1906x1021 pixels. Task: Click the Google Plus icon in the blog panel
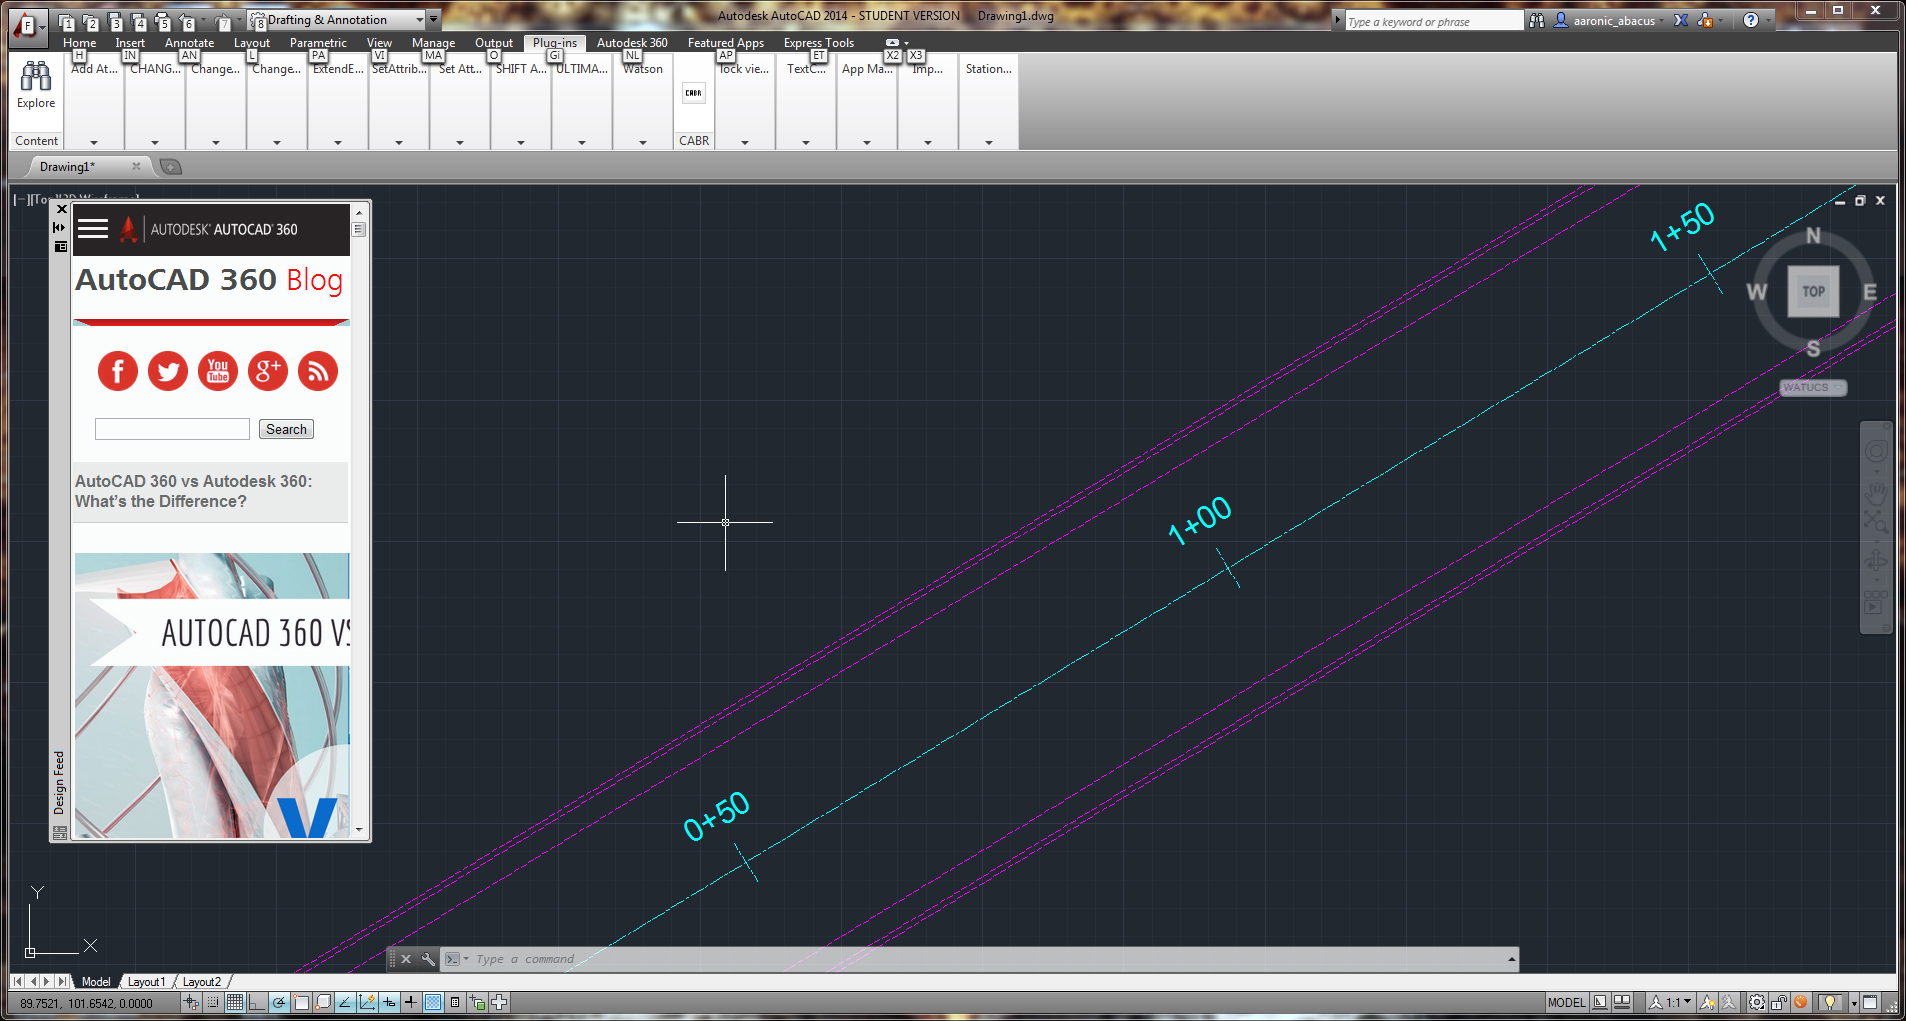[x=268, y=371]
